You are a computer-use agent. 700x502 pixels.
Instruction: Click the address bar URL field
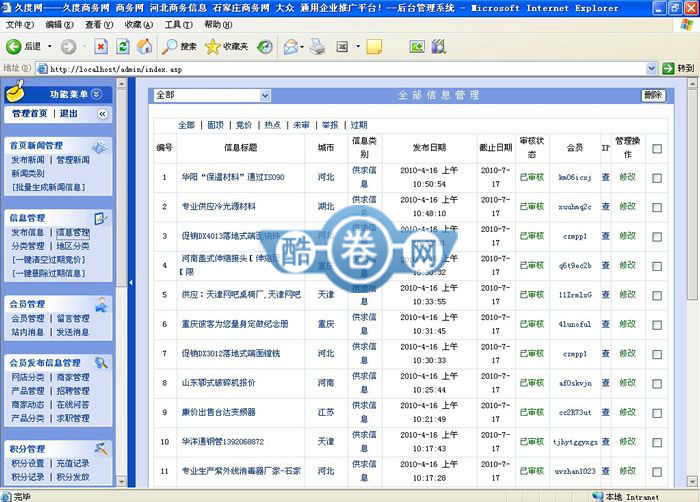(x=342, y=69)
